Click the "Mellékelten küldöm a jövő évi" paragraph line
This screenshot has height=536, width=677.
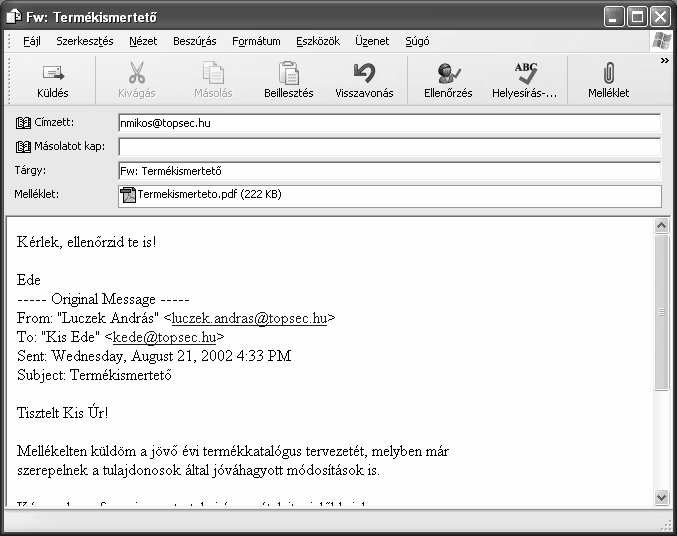click(233, 451)
